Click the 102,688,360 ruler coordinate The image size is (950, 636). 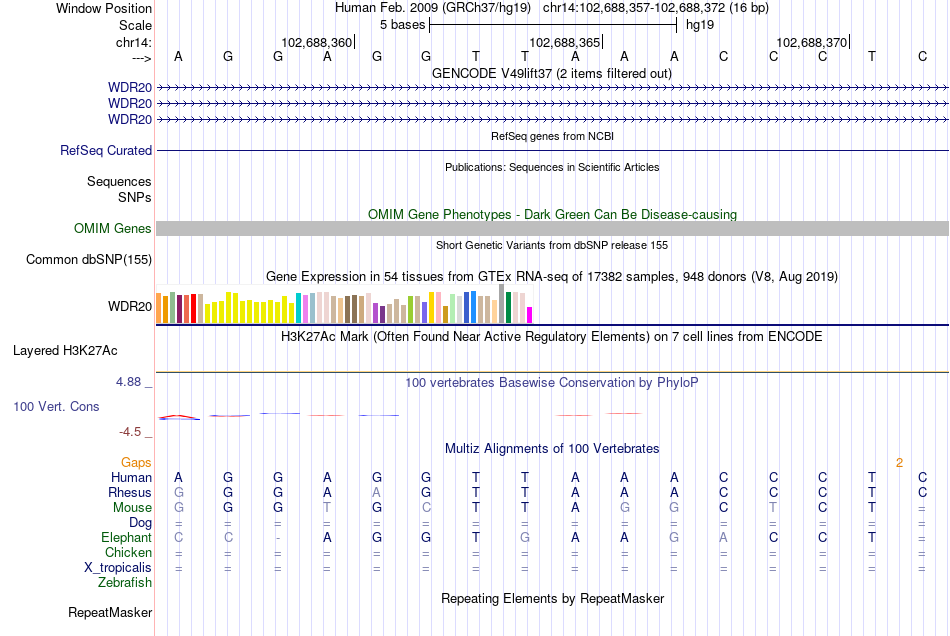(x=316, y=42)
